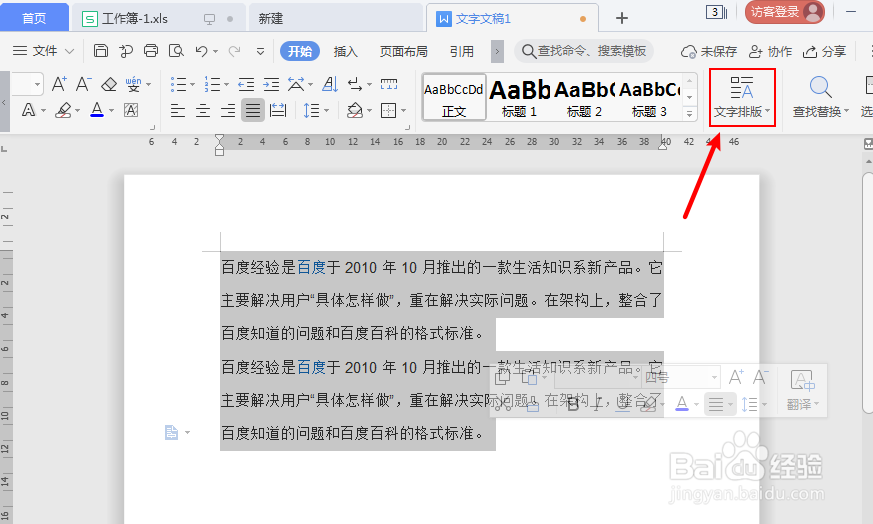This screenshot has height=524, width=873.
Task: Expand the styles gallery more arrow
Action: 689,113
